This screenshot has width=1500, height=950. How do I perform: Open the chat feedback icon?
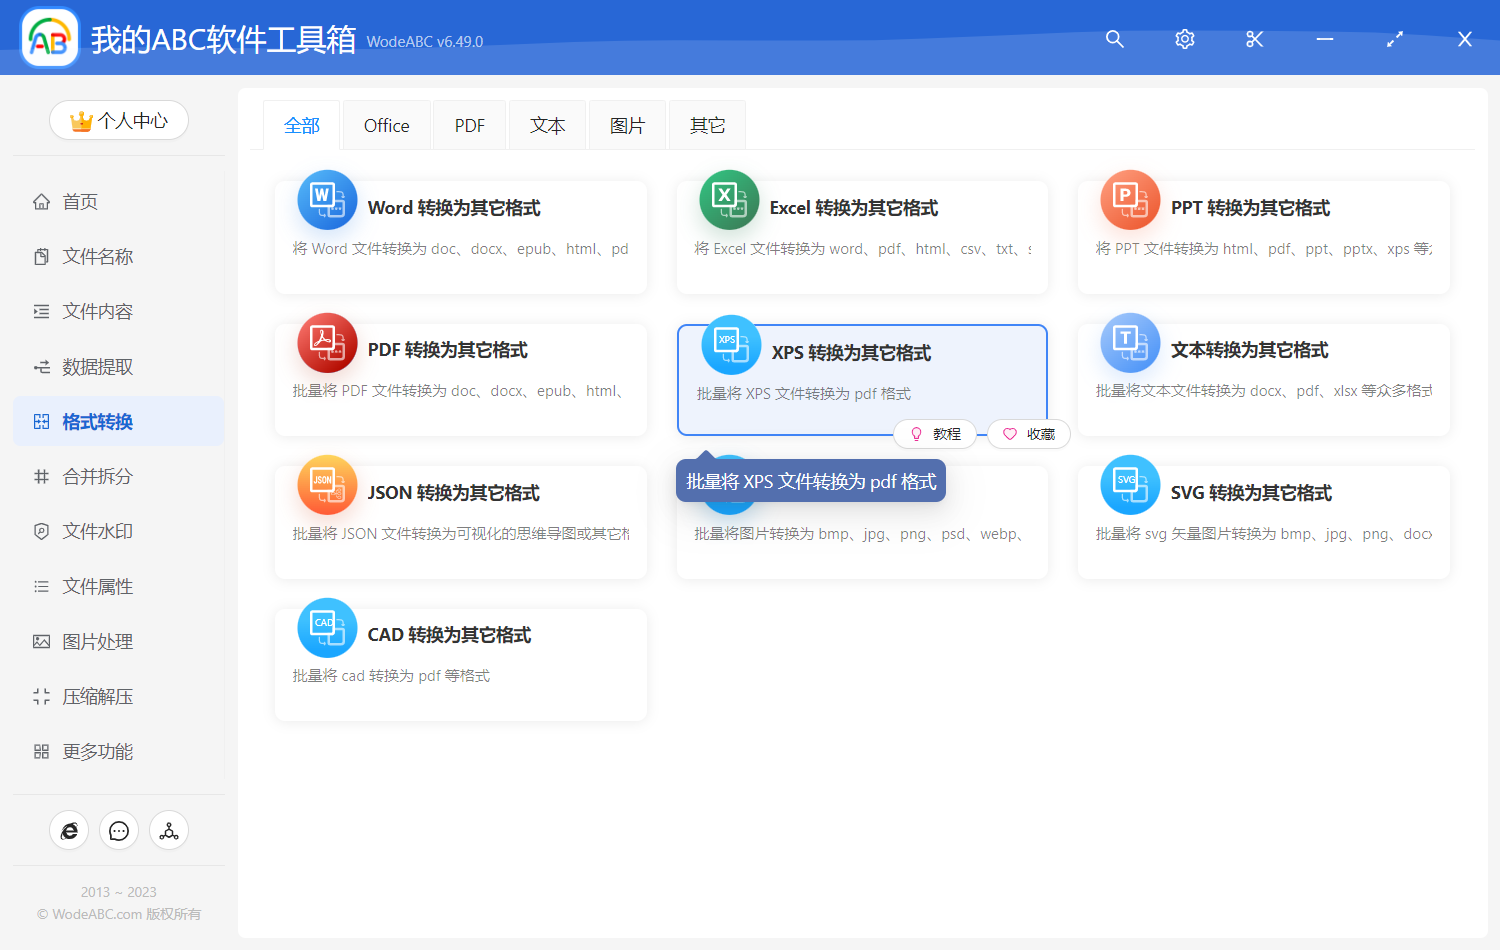pos(119,830)
